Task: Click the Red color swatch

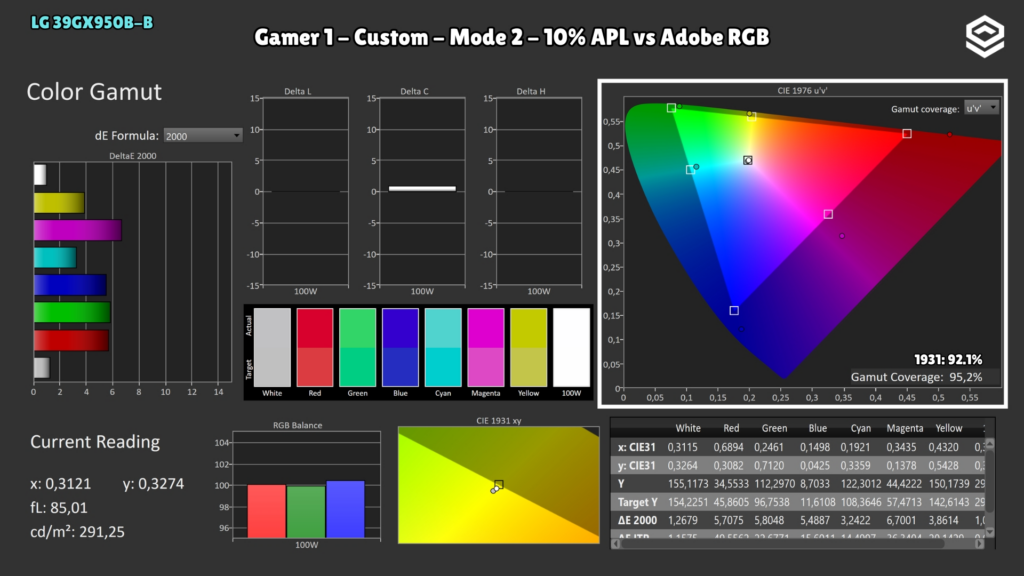Action: coord(315,347)
